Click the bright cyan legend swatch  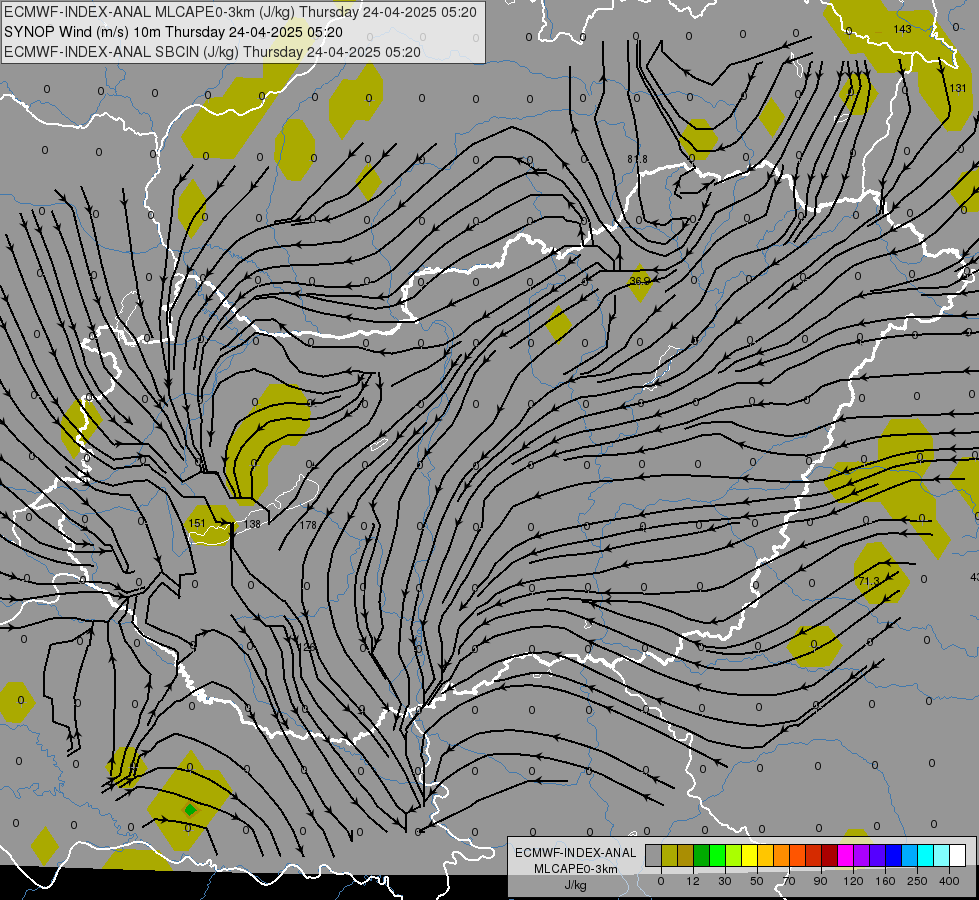point(926,856)
